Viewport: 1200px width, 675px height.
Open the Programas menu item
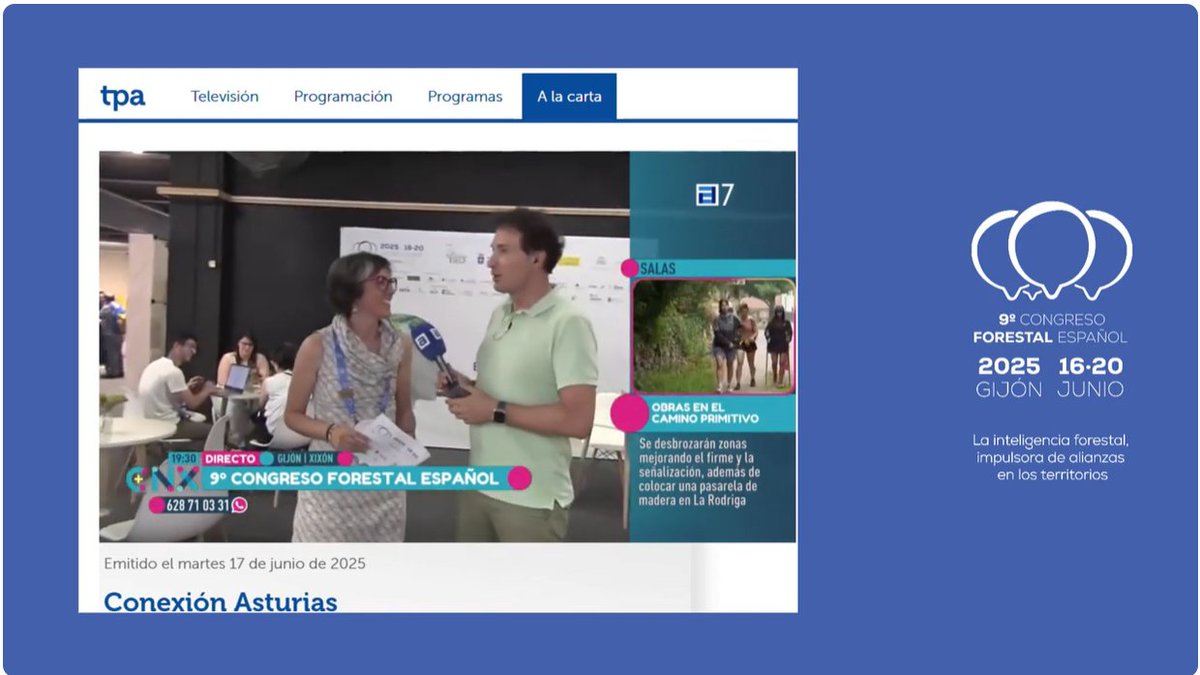(465, 97)
